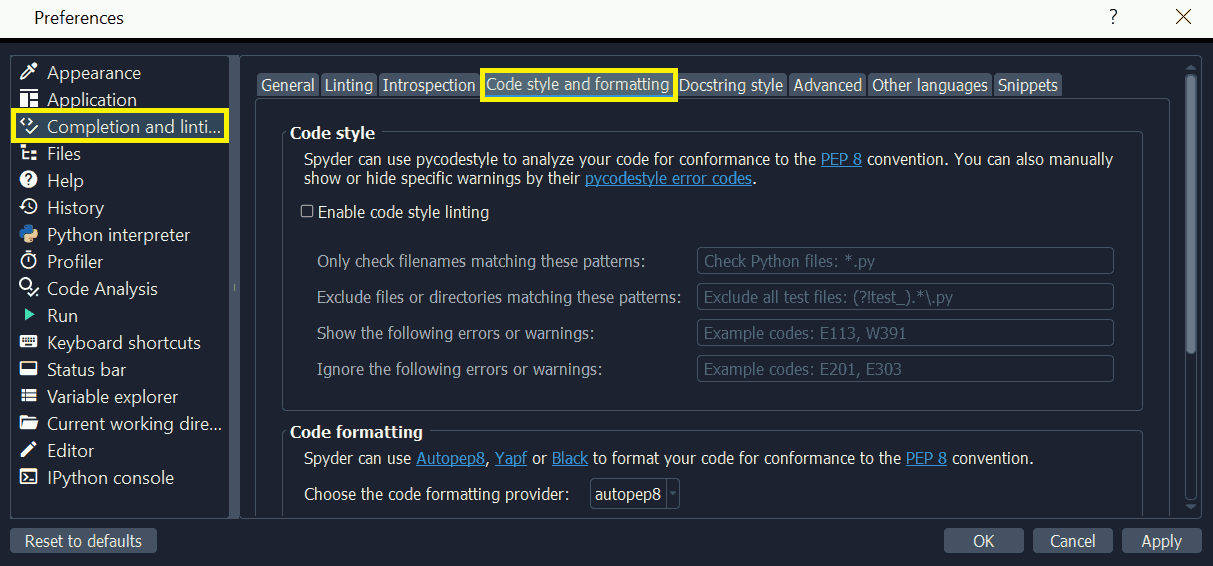Click the Current working directory folder icon
Image resolution: width=1213 pixels, height=566 pixels.
(29, 423)
